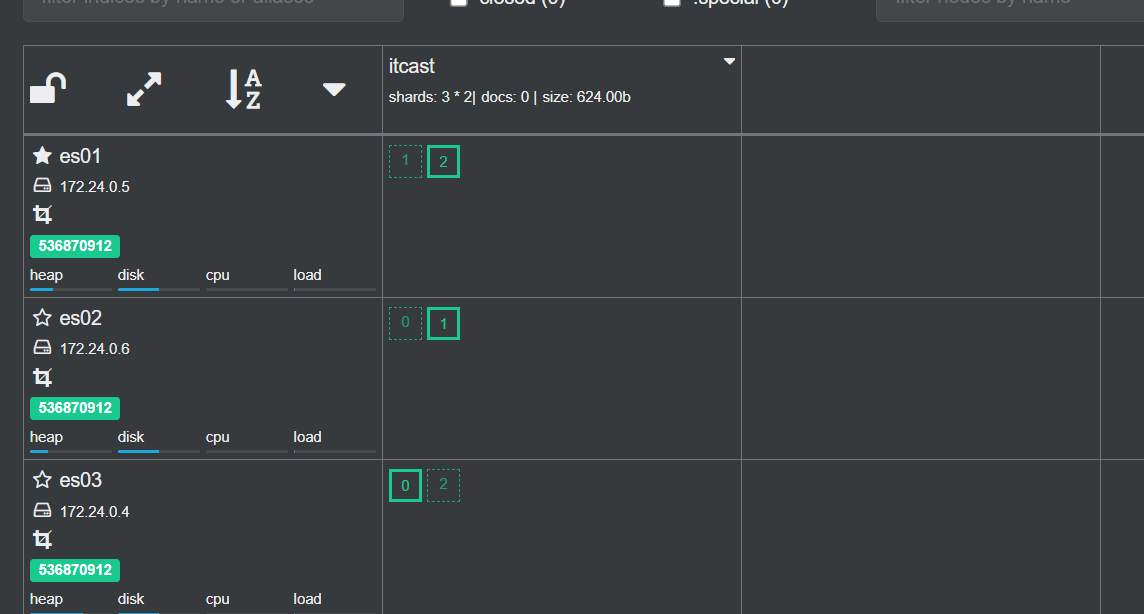Image resolution: width=1144 pixels, height=614 pixels.
Task: Open the itcast index dropdown arrow
Action: [x=729, y=62]
